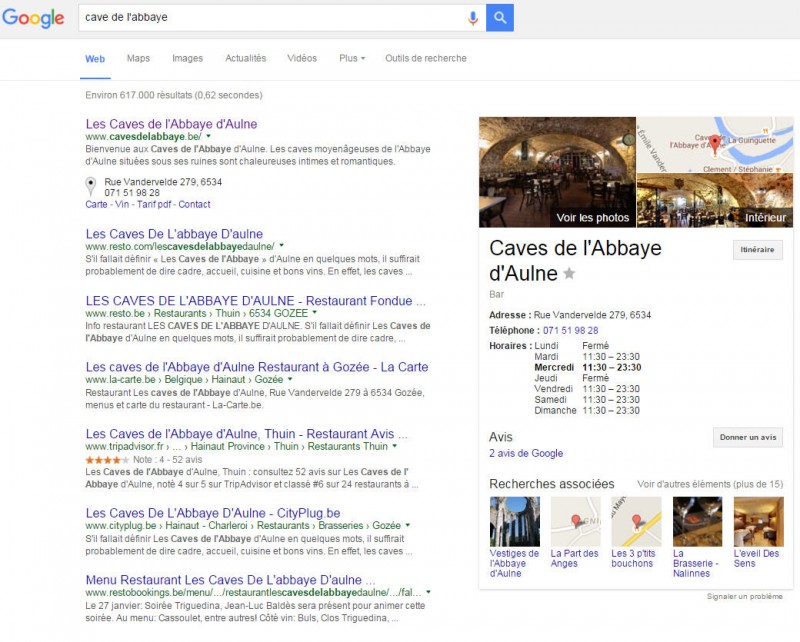
Task: Click the Adresse Rue Vandervelde 279, 6534 line
Action: coord(570,315)
